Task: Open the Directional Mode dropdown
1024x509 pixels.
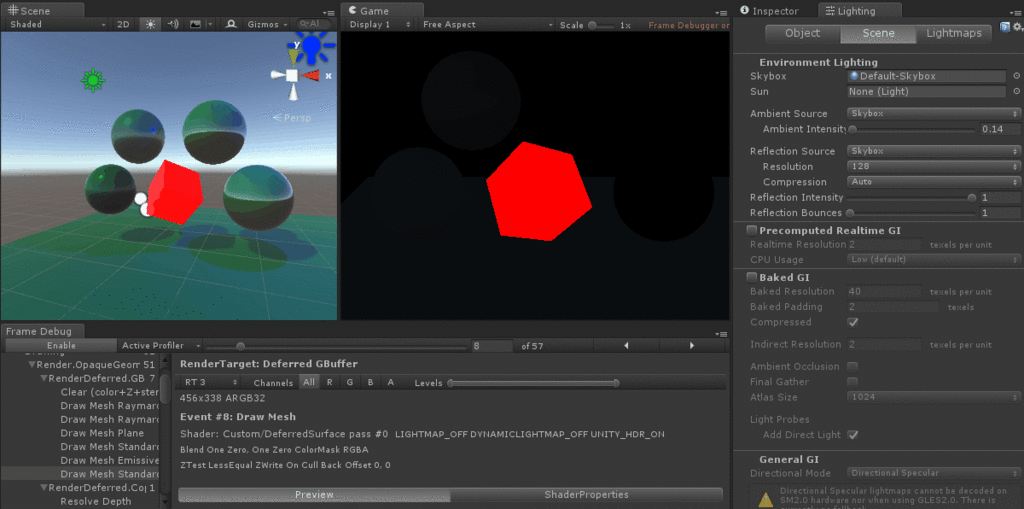Action: pos(934,473)
